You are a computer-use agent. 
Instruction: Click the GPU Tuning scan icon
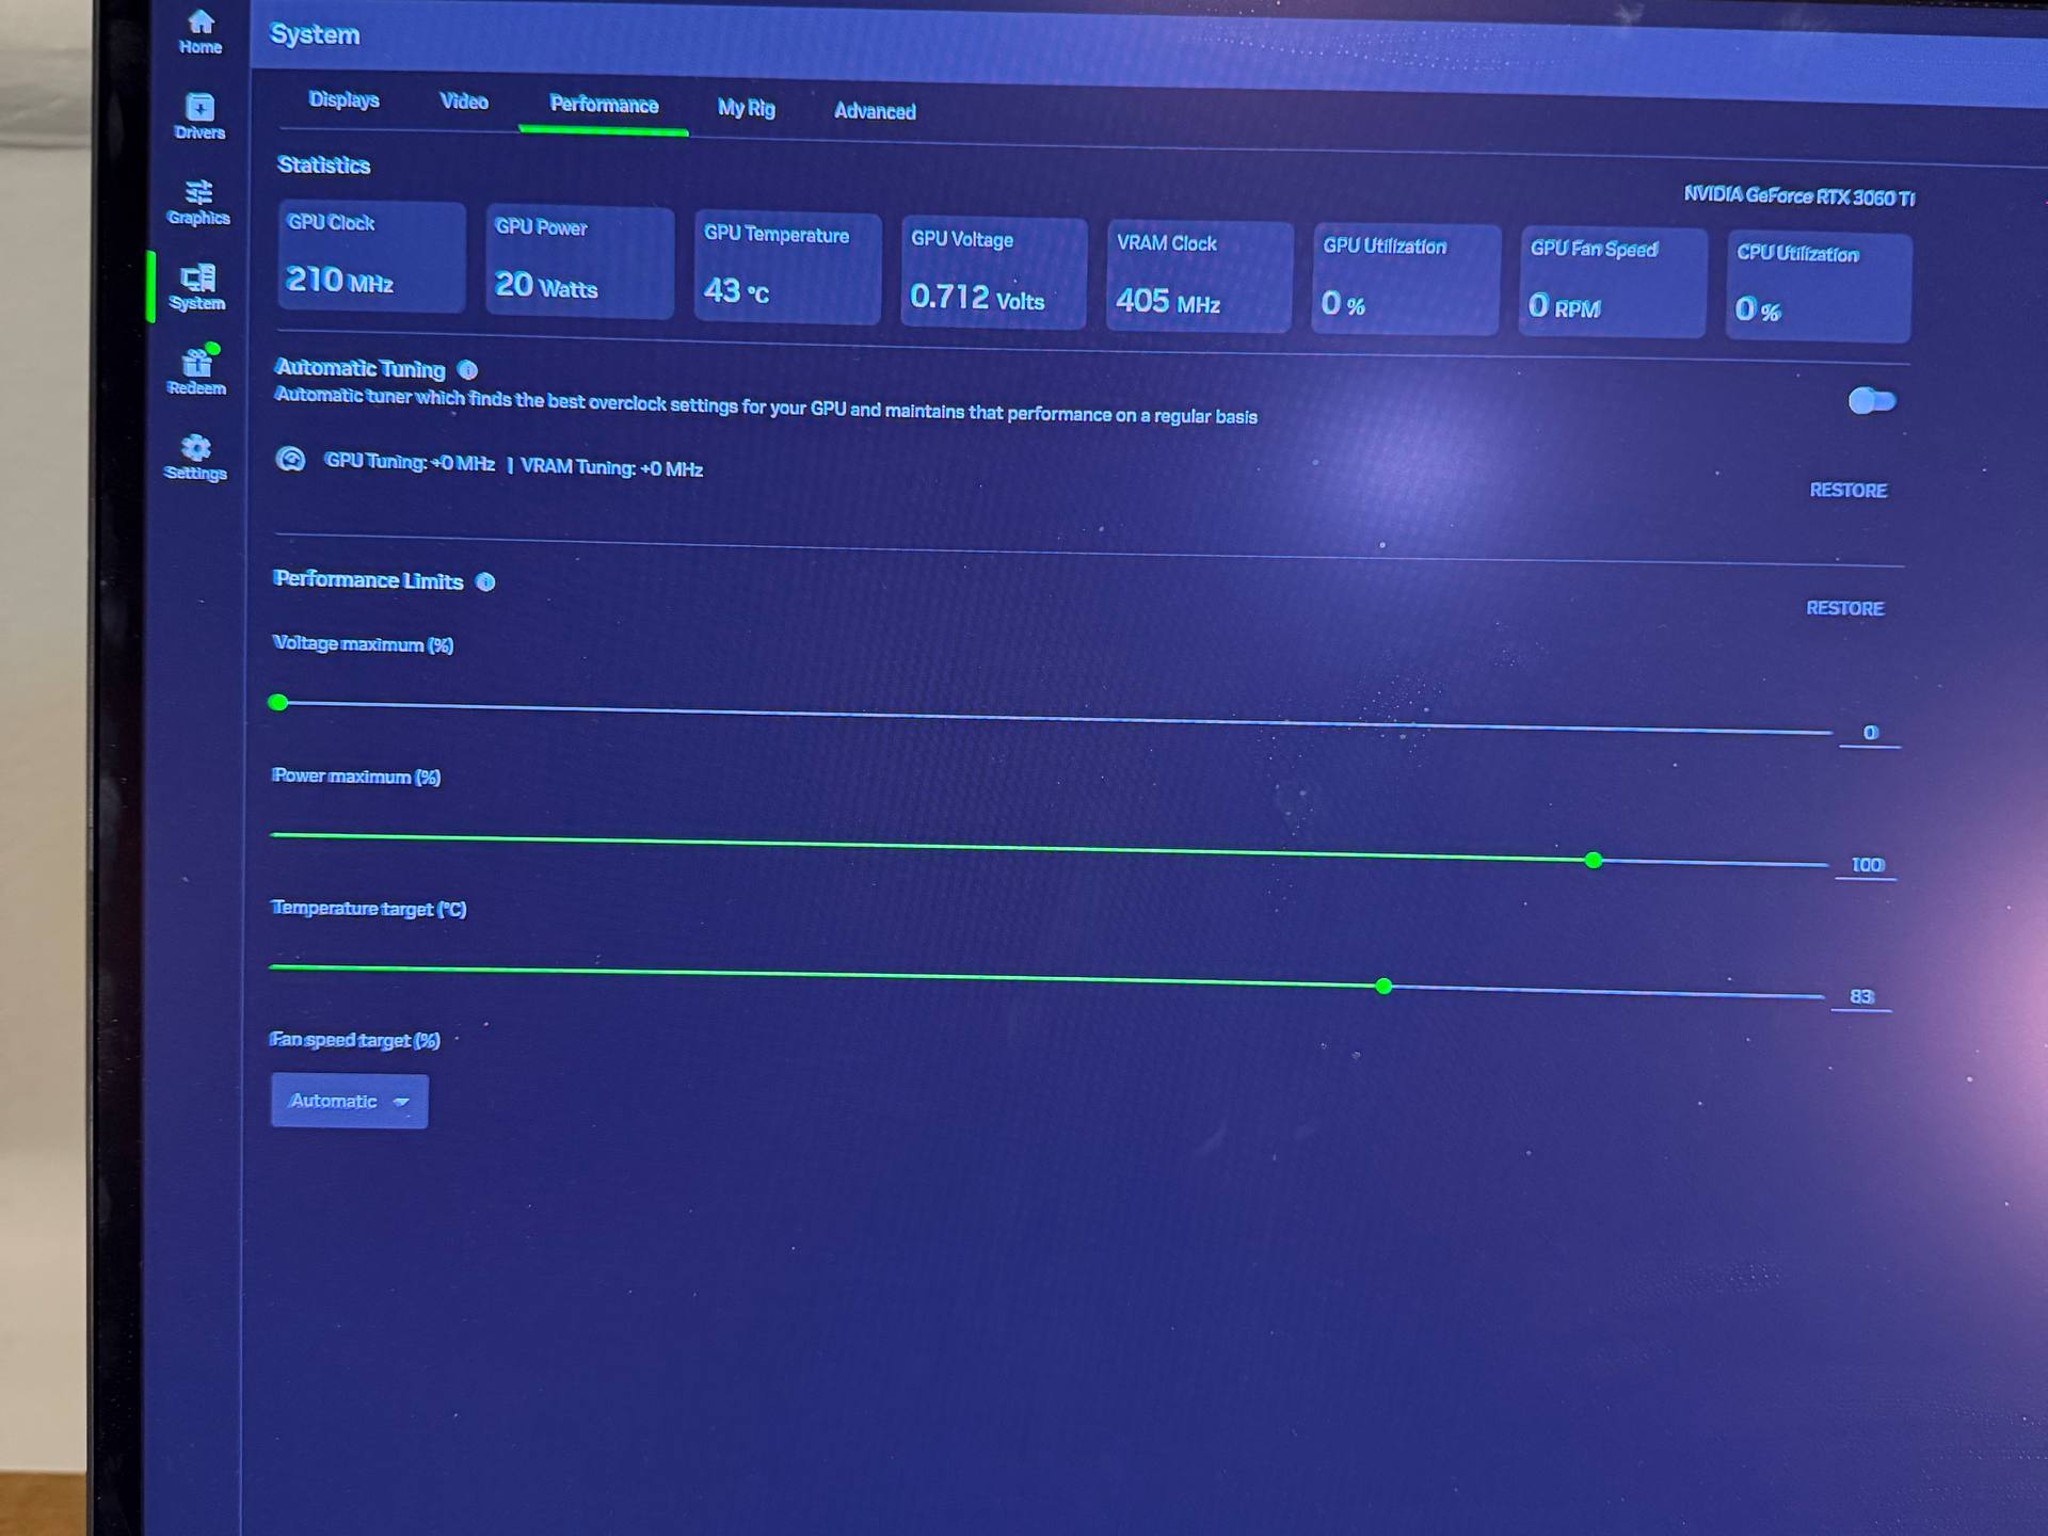coord(290,459)
